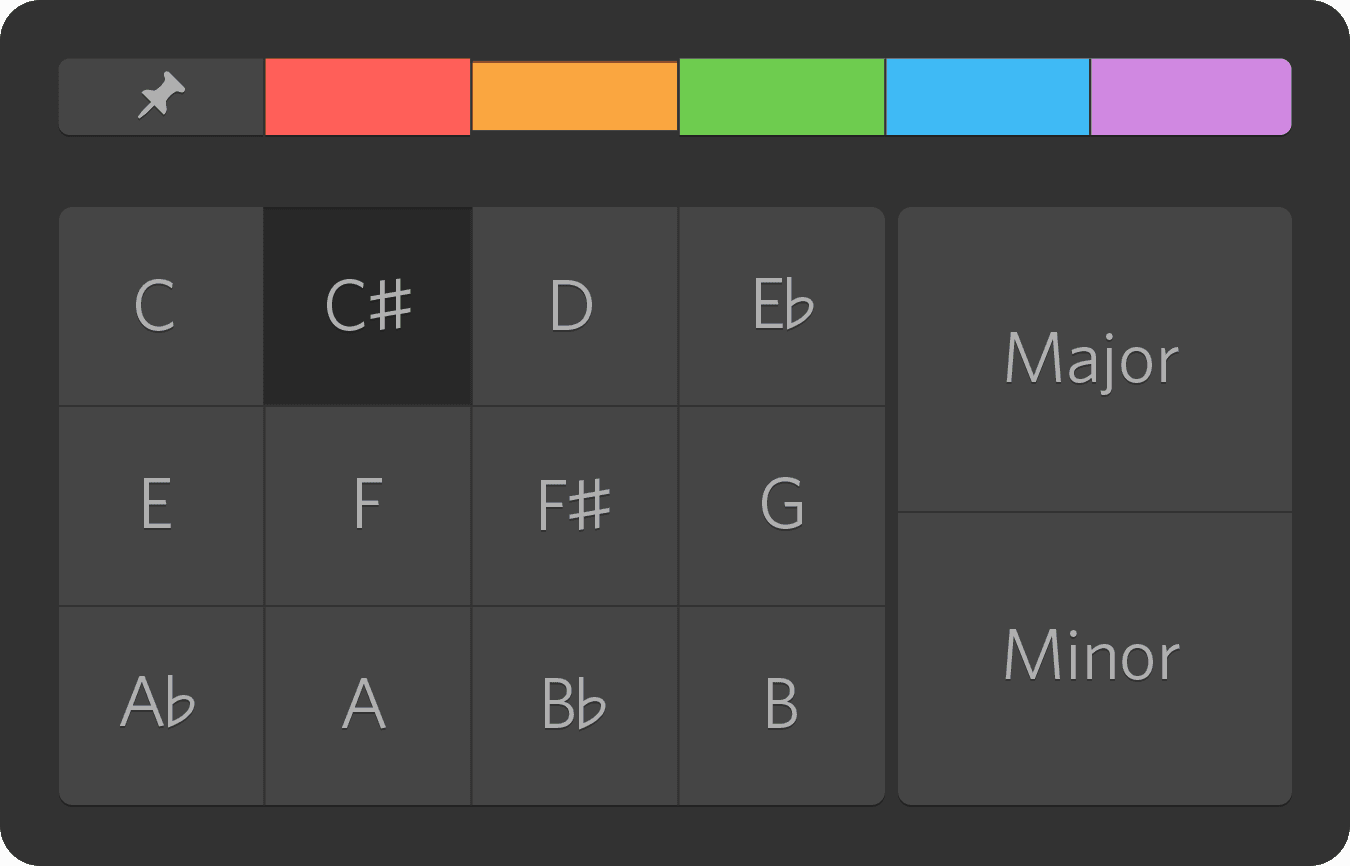Select the B♭ key button
The height and width of the screenshot is (866, 1350).
tap(574, 704)
